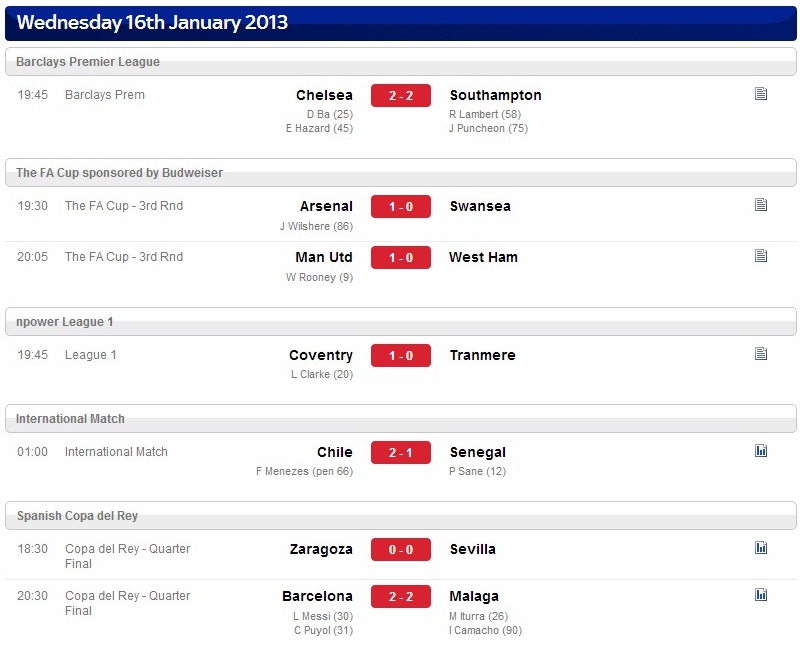Open the Barcelona team link

(x=317, y=597)
